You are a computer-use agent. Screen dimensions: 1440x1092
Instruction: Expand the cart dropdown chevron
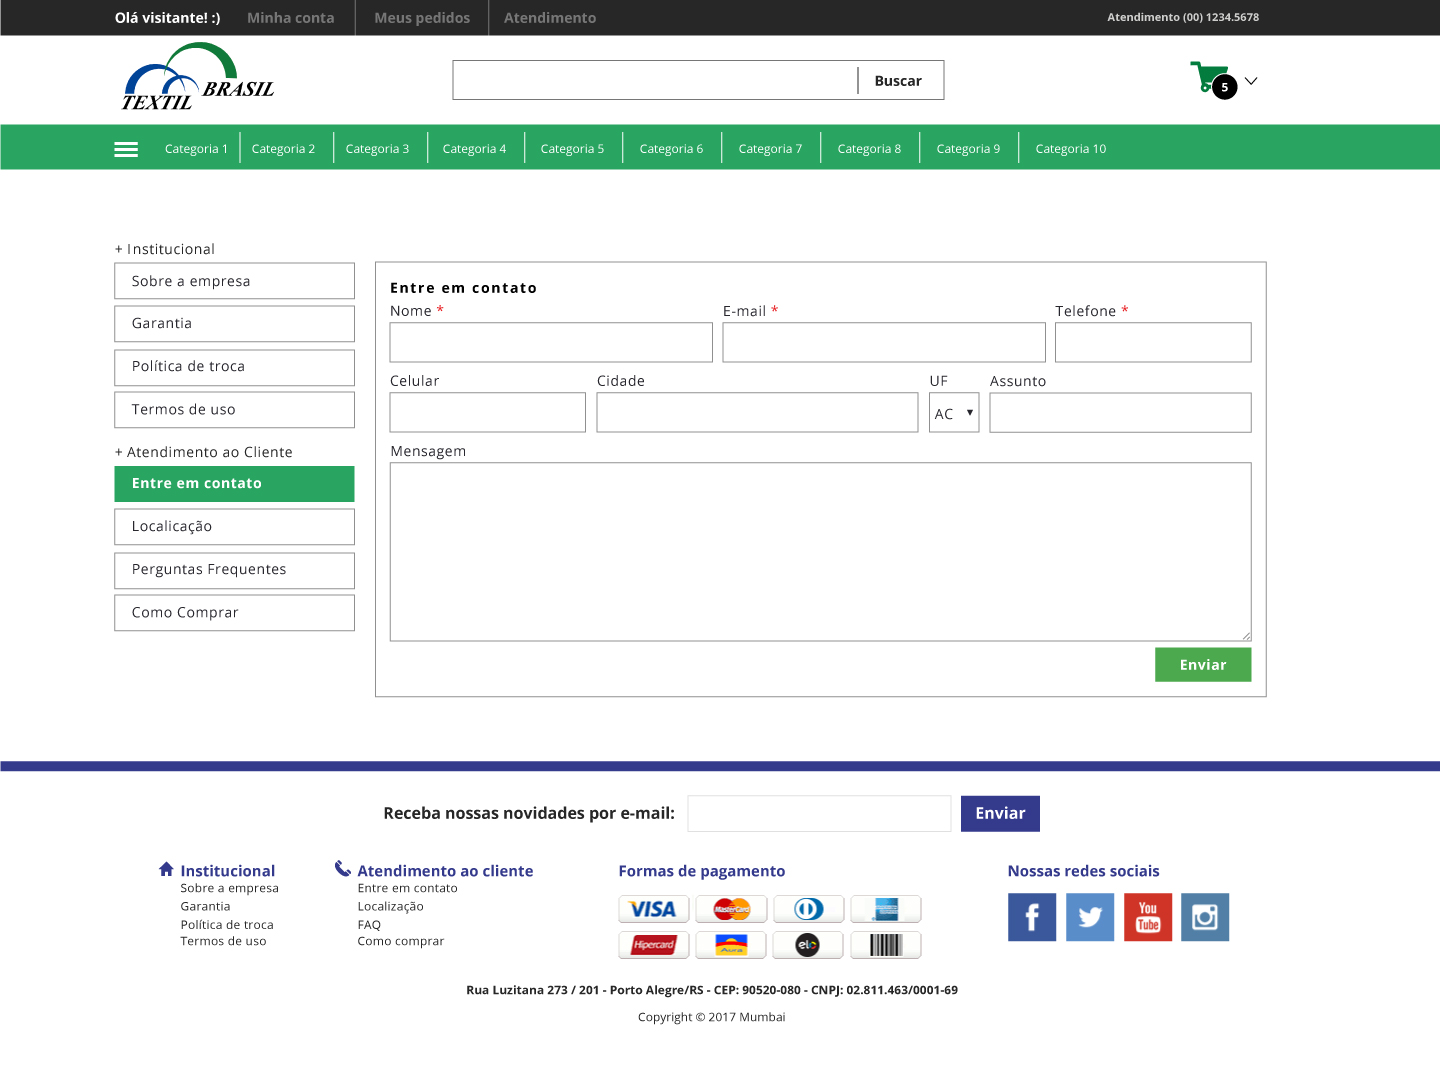coord(1251,81)
